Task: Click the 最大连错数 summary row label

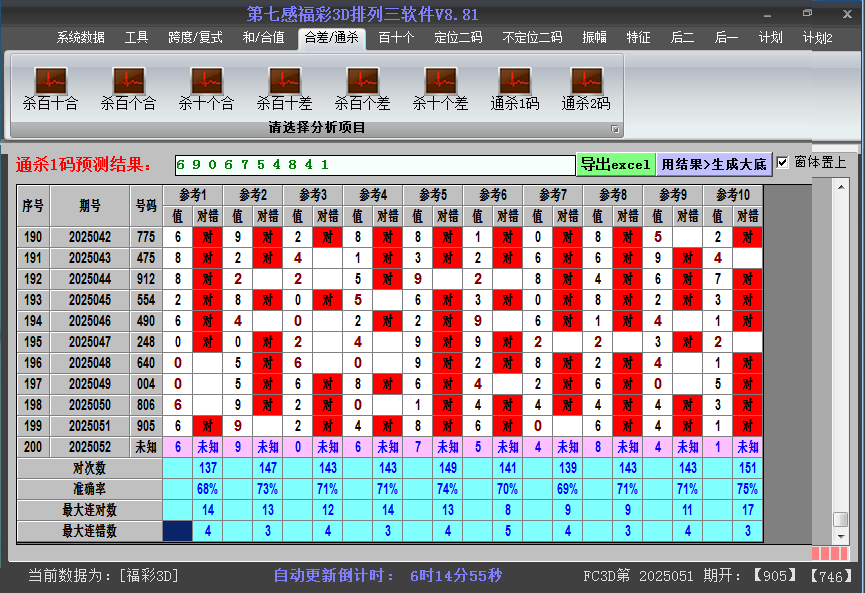Action: [89, 531]
